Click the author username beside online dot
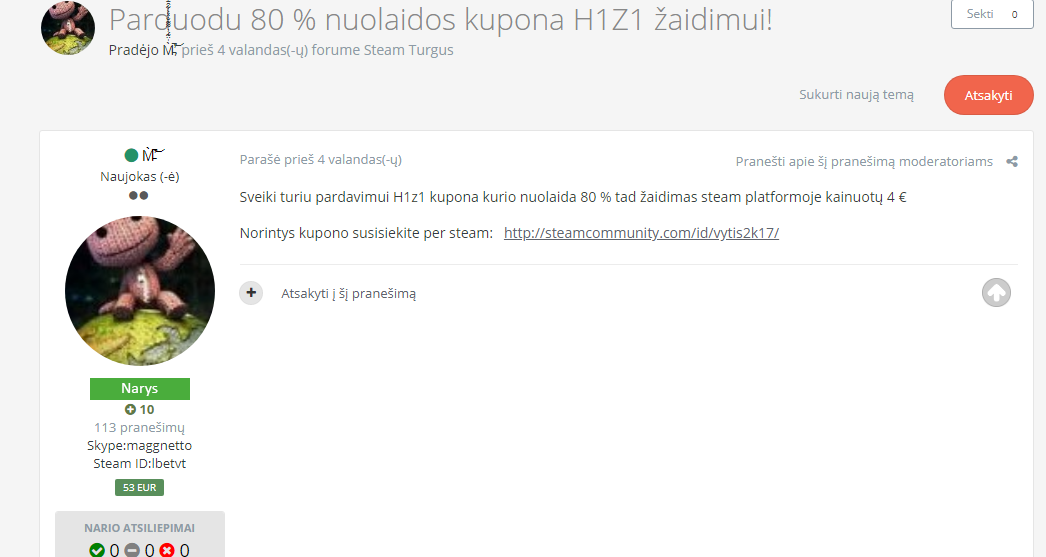 click(x=153, y=155)
